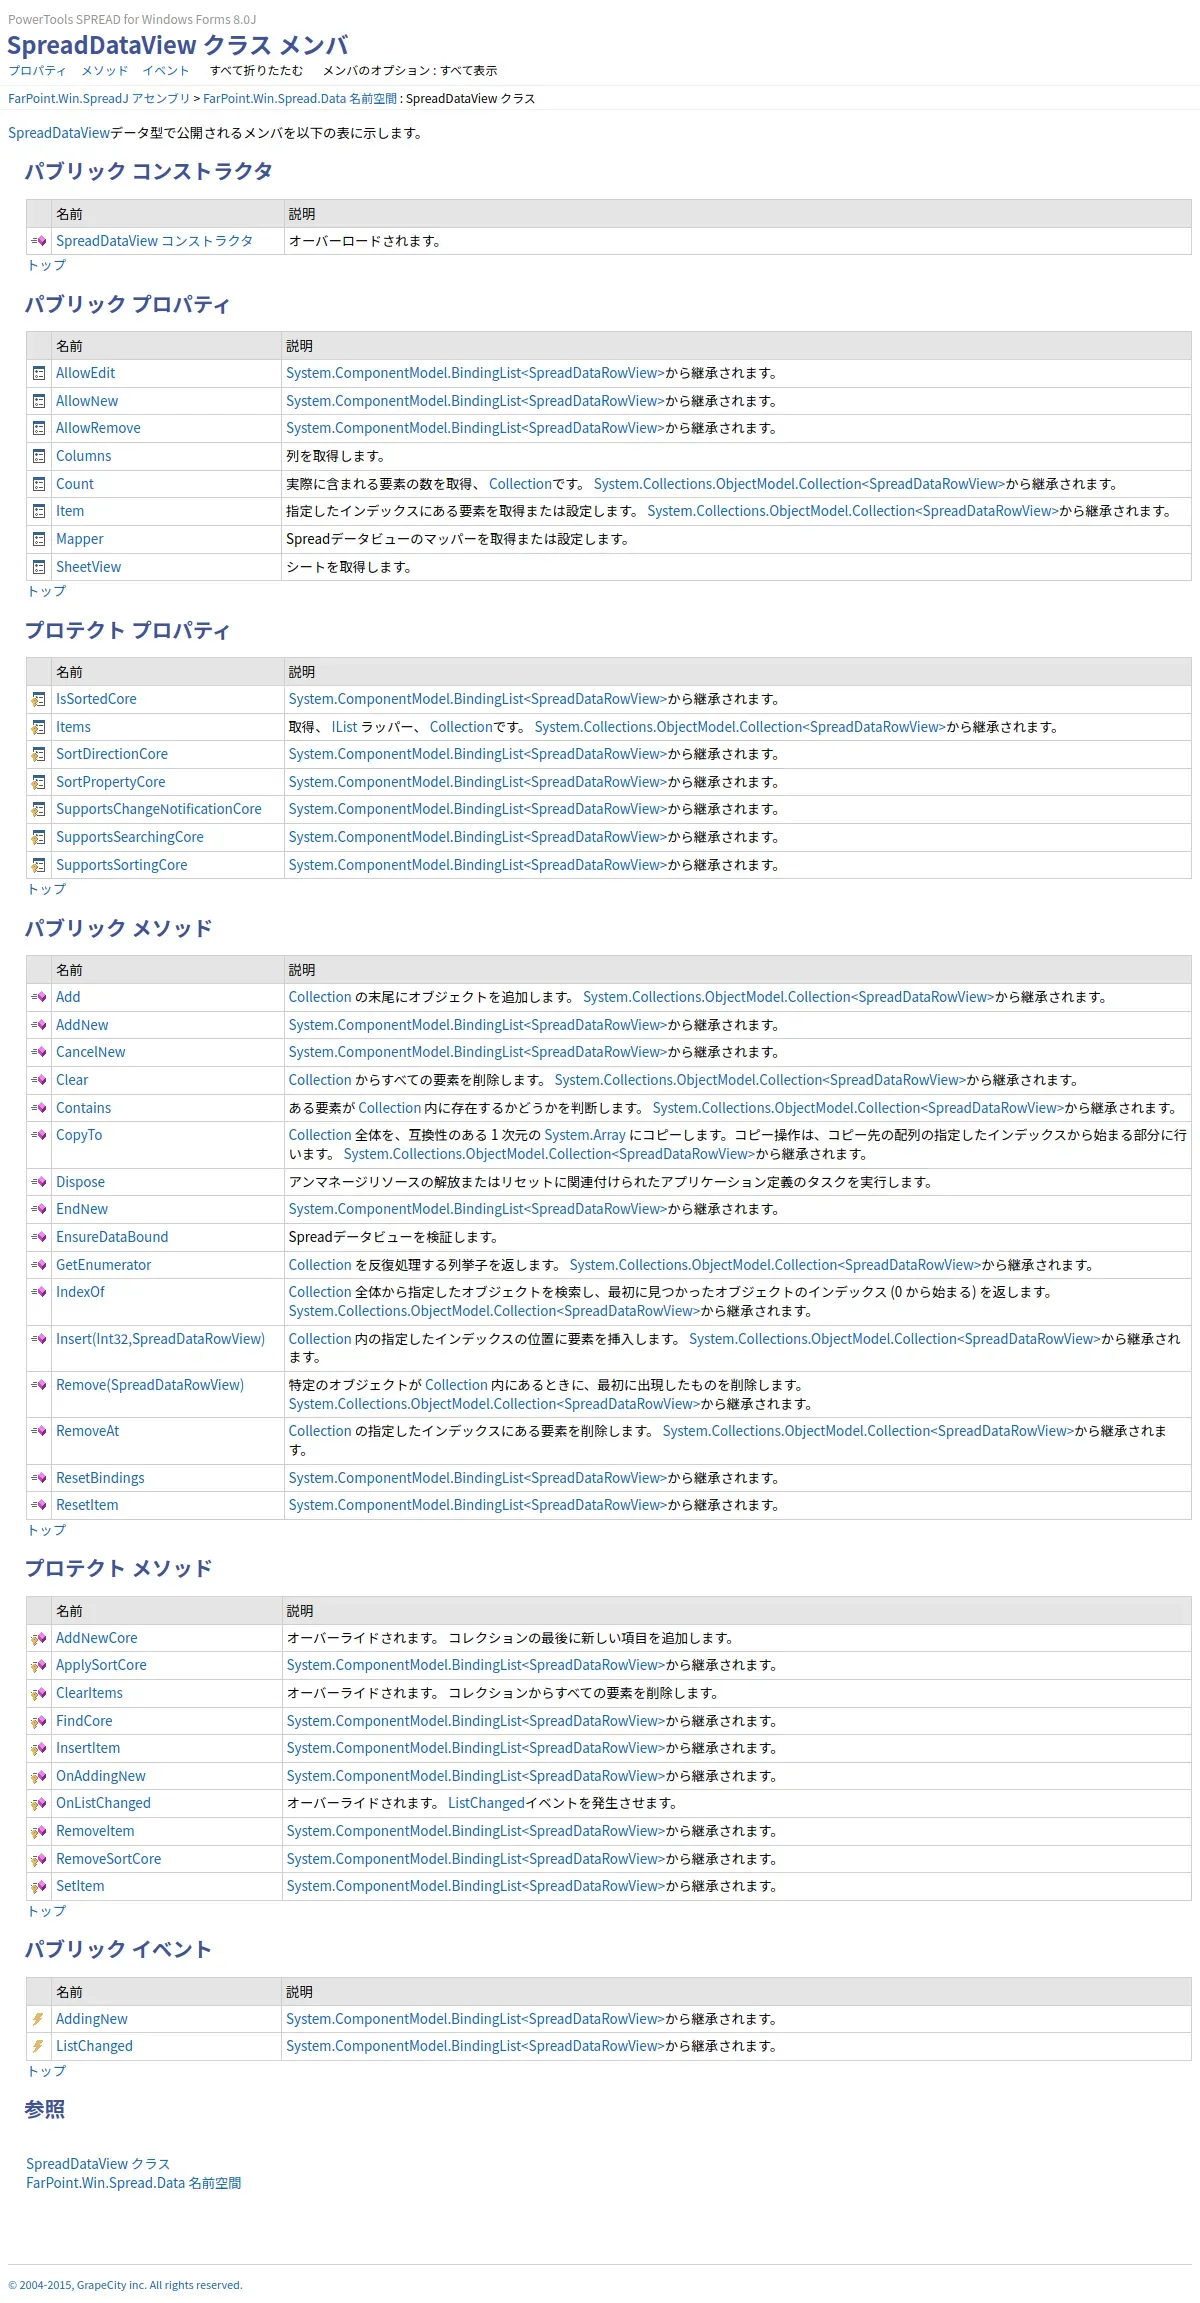Open the IndexOf method link
The height and width of the screenshot is (2303, 1200).
[80, 1292]
